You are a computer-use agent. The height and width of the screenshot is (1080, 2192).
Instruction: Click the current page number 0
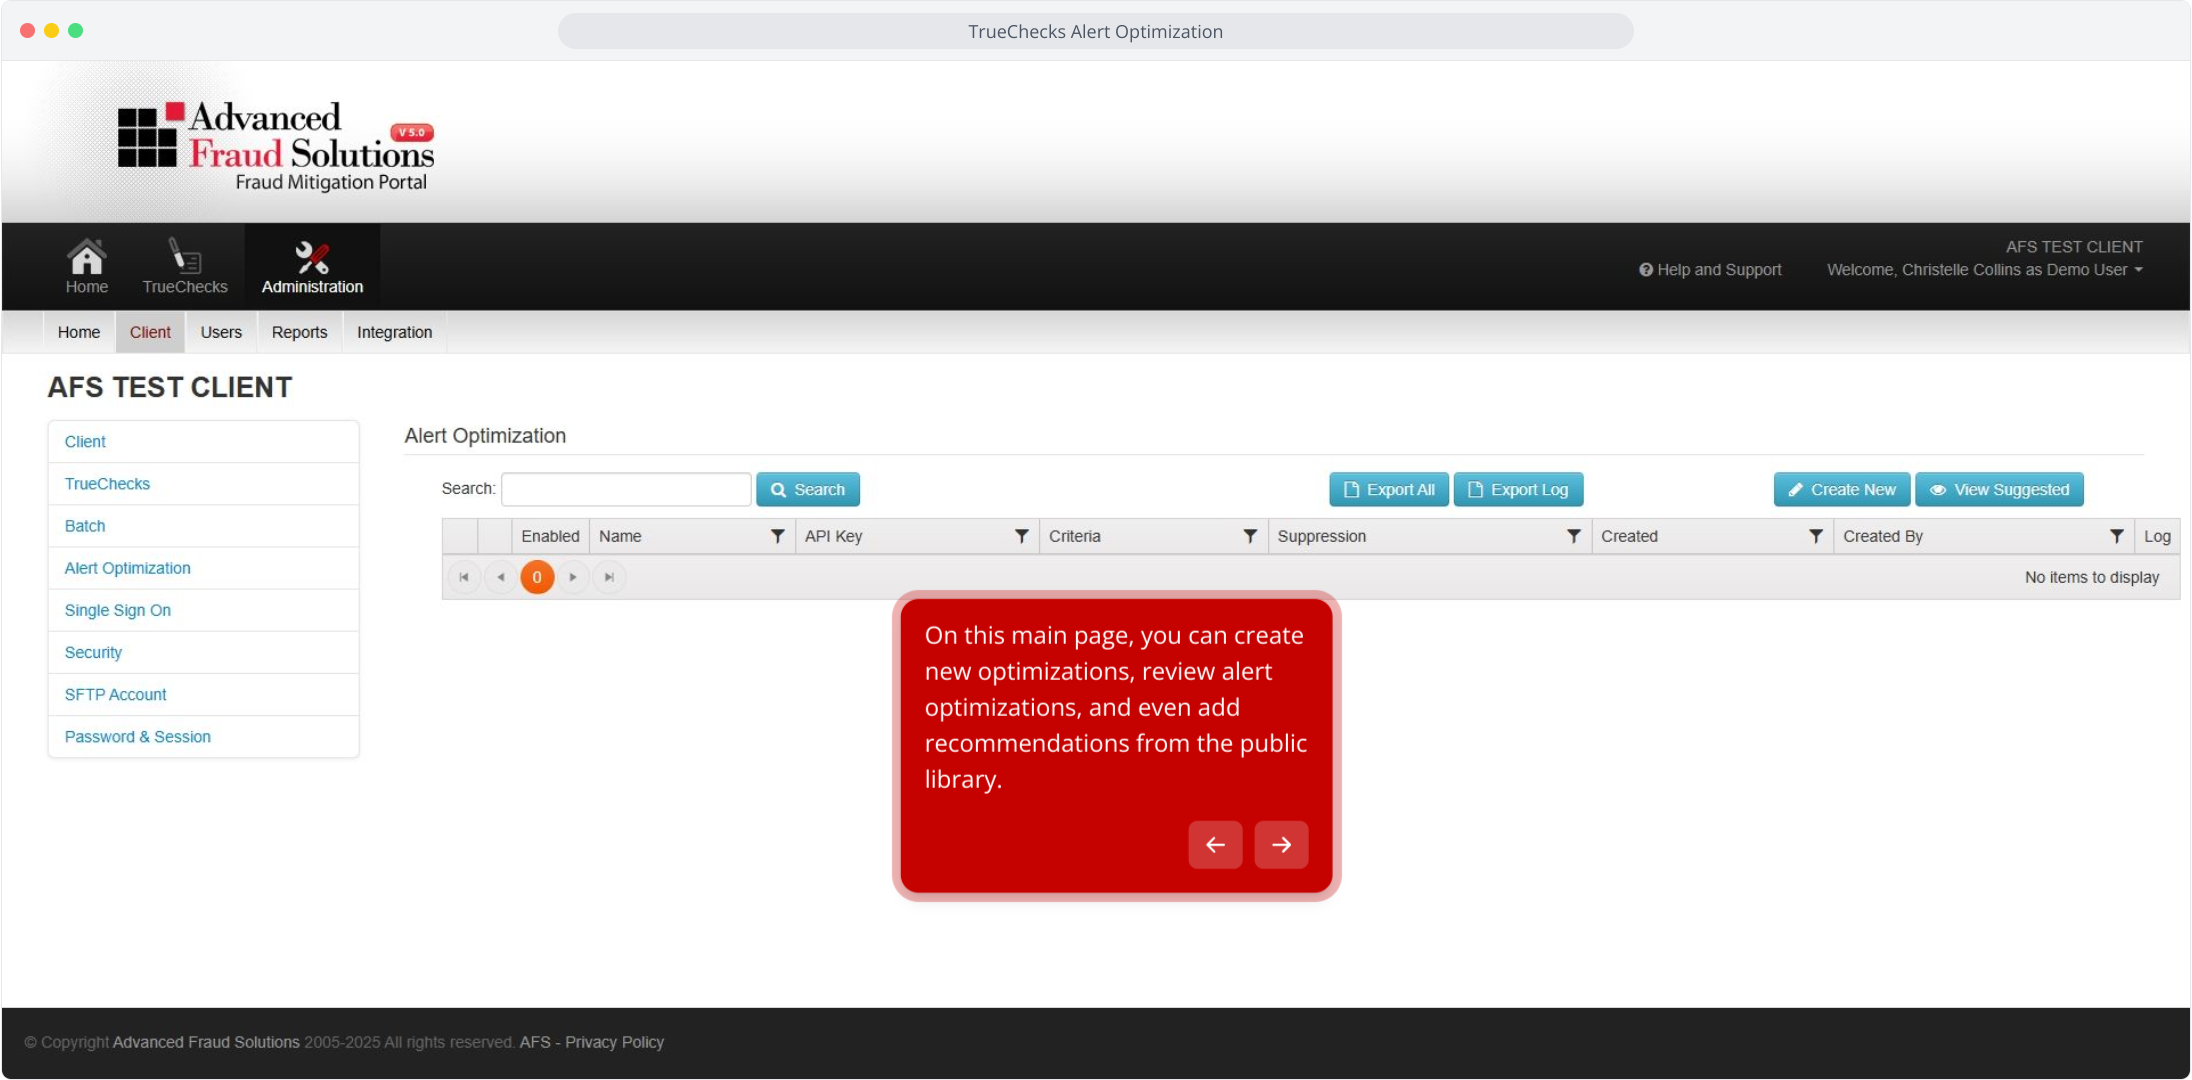click(x=537, y=577)
